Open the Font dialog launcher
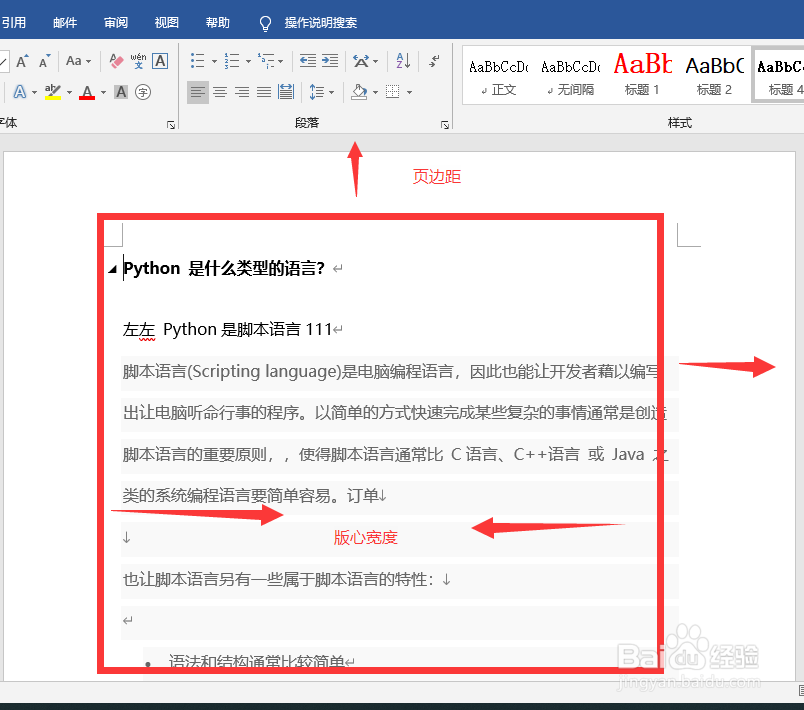The height and width of the screenshot is (710, 804). [171, 125]
